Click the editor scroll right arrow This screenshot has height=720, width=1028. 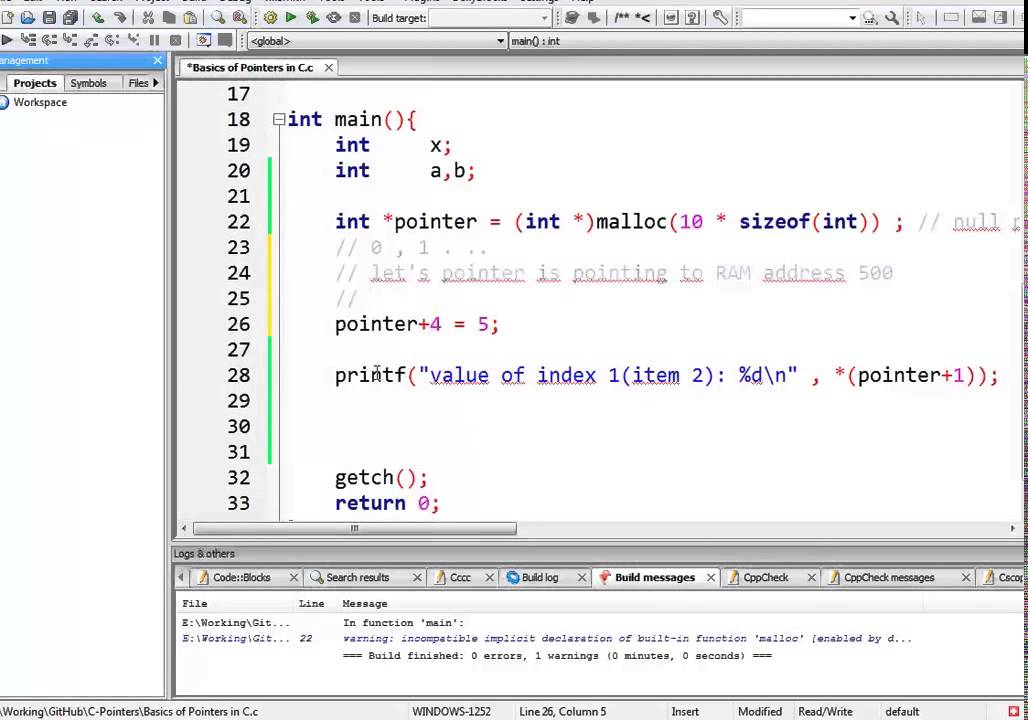click(x=1013, y=528)
